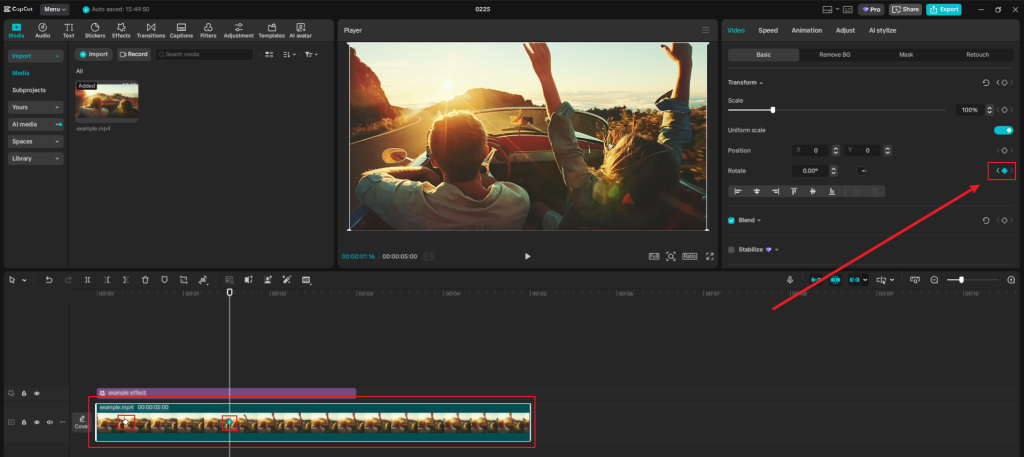Lock the main video track
This screenshot has width=1024, height=457.
pyautogui.click(x=24, y=422)
